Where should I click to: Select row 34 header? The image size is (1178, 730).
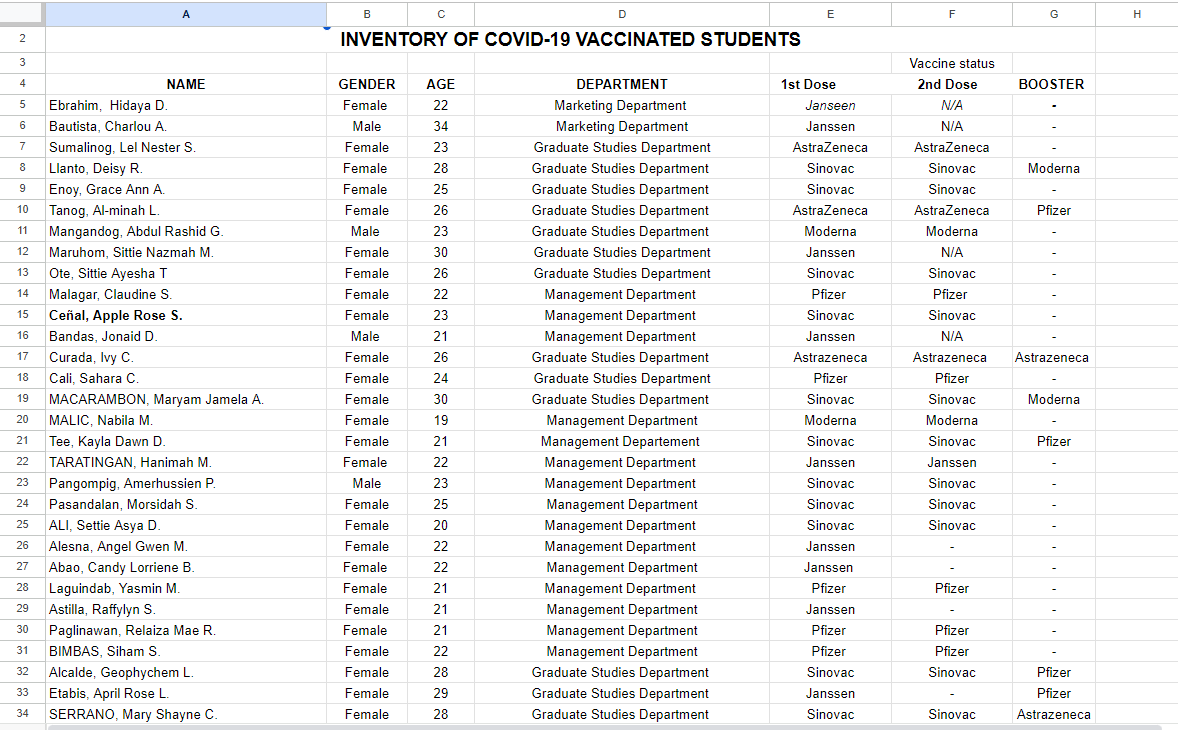pyautogui.click(x=22, y=714)
